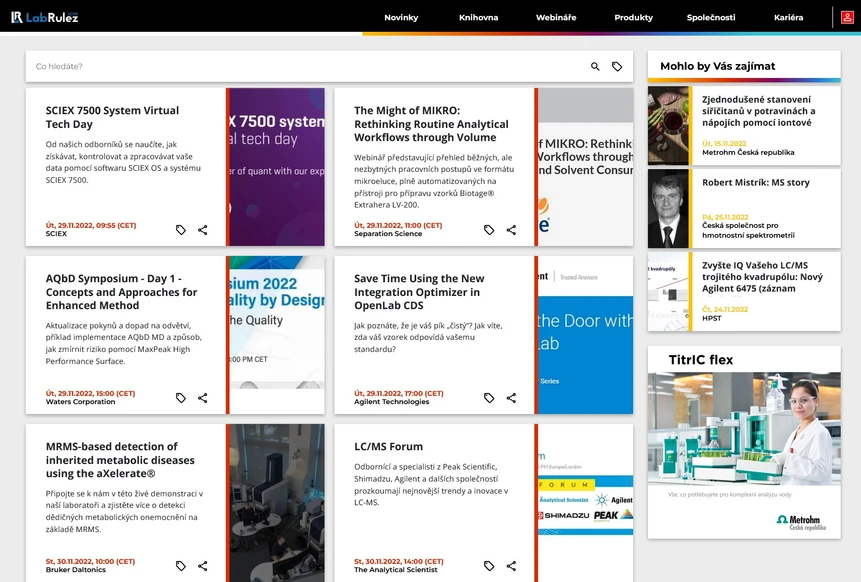This screenshot has width=861, height=582.
Task: Click 'St, 30.11.2022, 14:00 (CET)' date
Action: pos(399,561)
